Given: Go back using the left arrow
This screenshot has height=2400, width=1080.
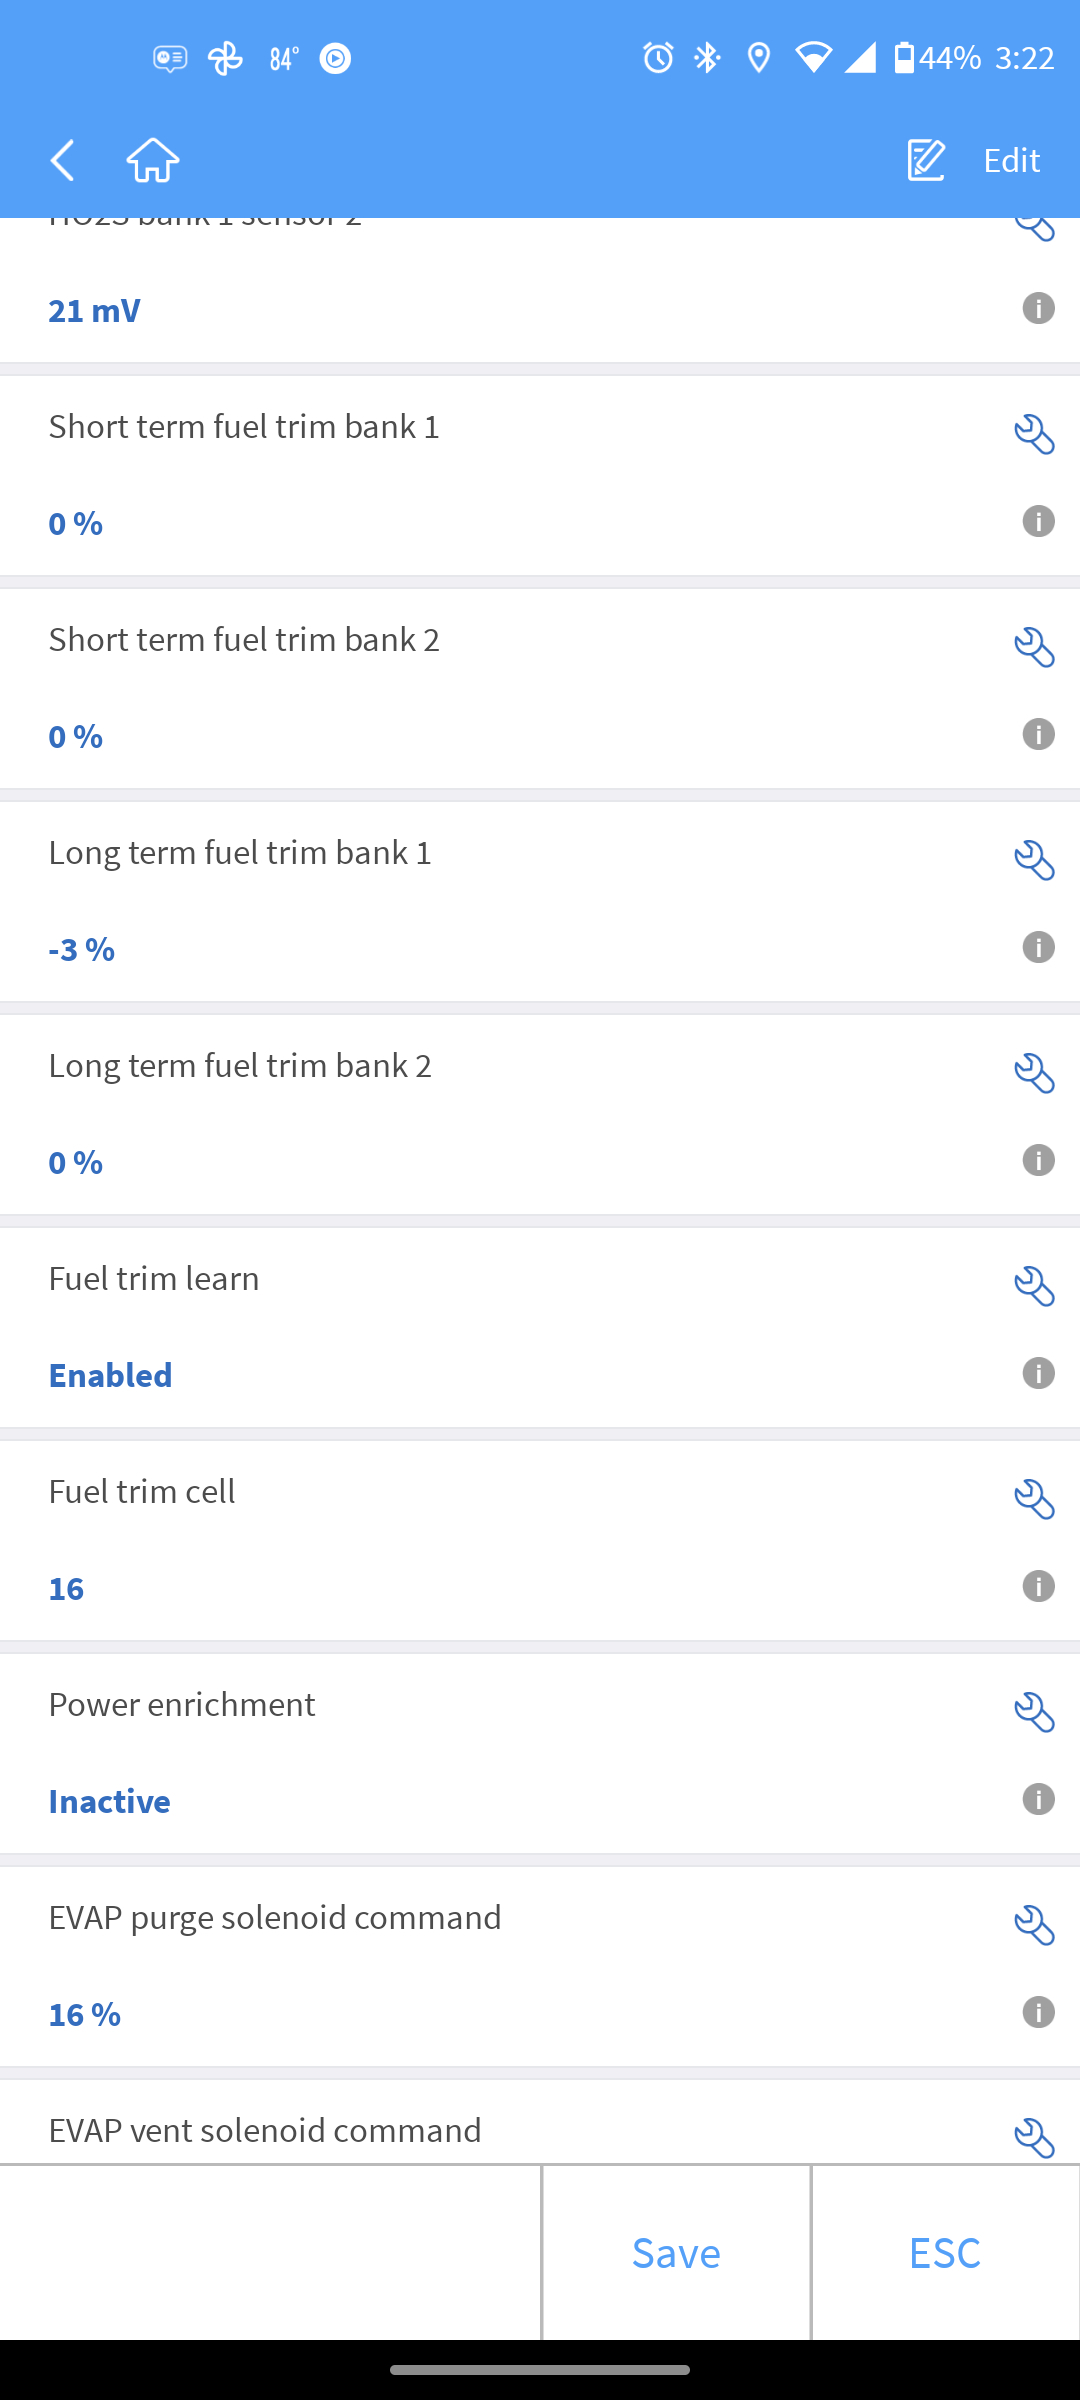Looking at the screenshot, I should [63, 160].
